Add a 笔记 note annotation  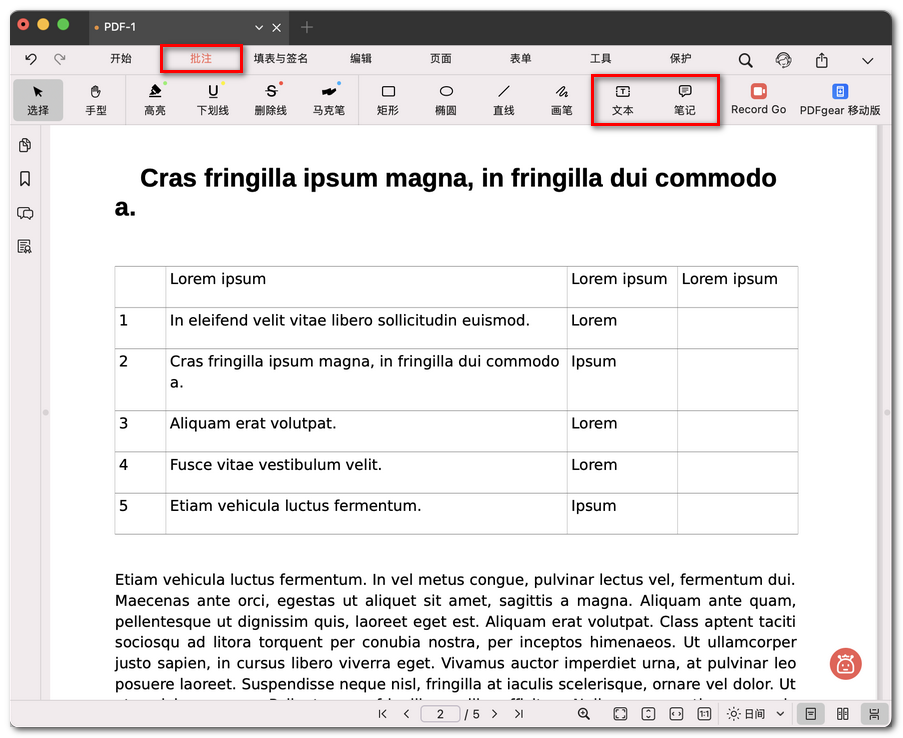coord(685,99)
